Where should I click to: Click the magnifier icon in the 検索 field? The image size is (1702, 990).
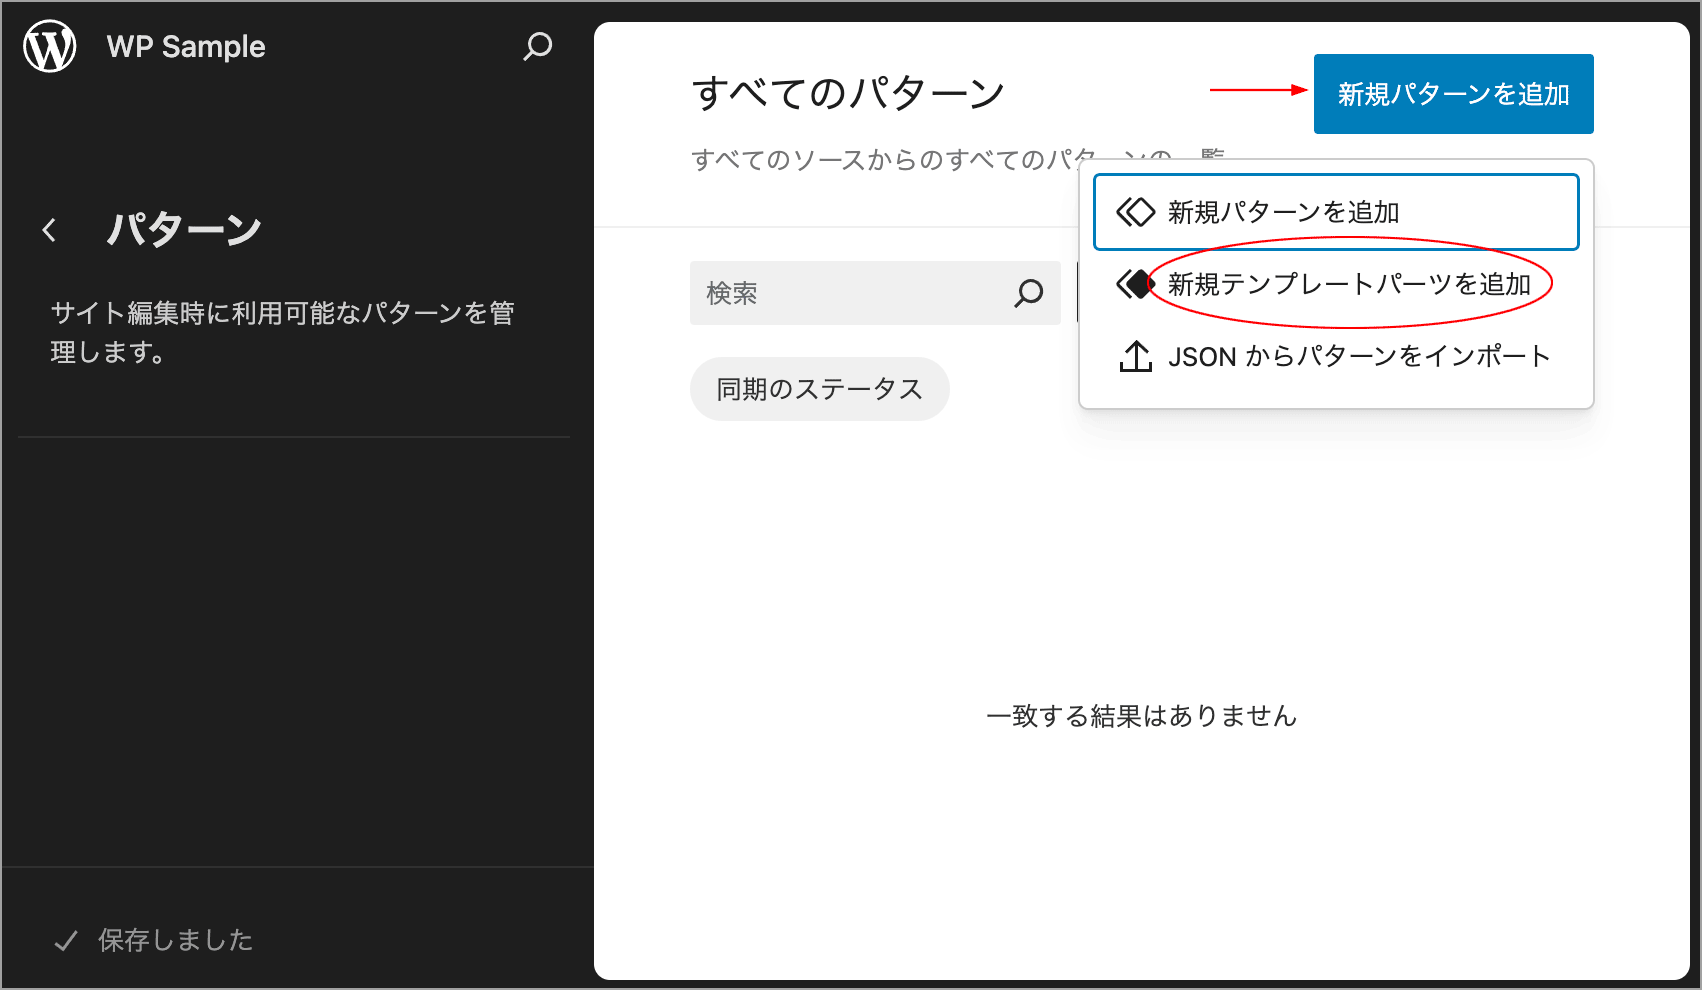(x=1028, y=293)
